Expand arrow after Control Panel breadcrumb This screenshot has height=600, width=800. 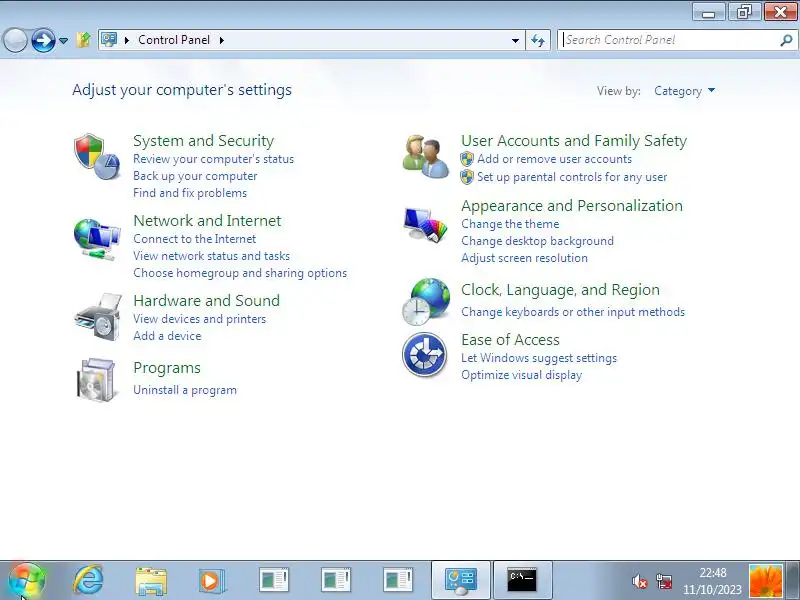pos(221,40)
